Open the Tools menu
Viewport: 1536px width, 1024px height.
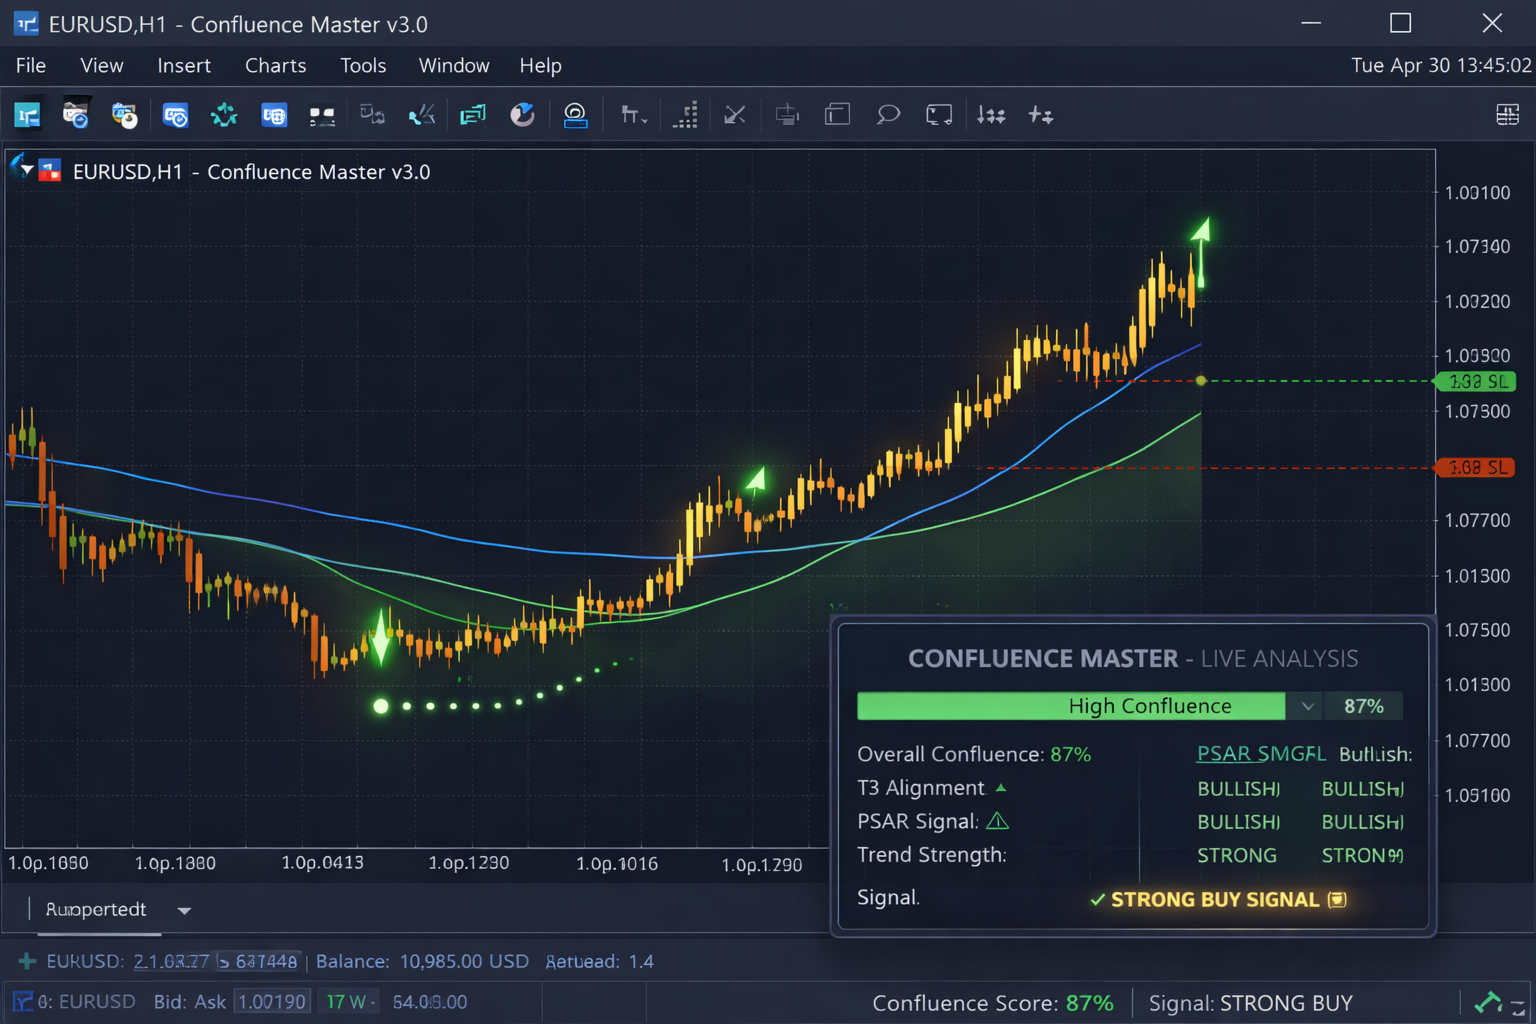pos(363,65)
